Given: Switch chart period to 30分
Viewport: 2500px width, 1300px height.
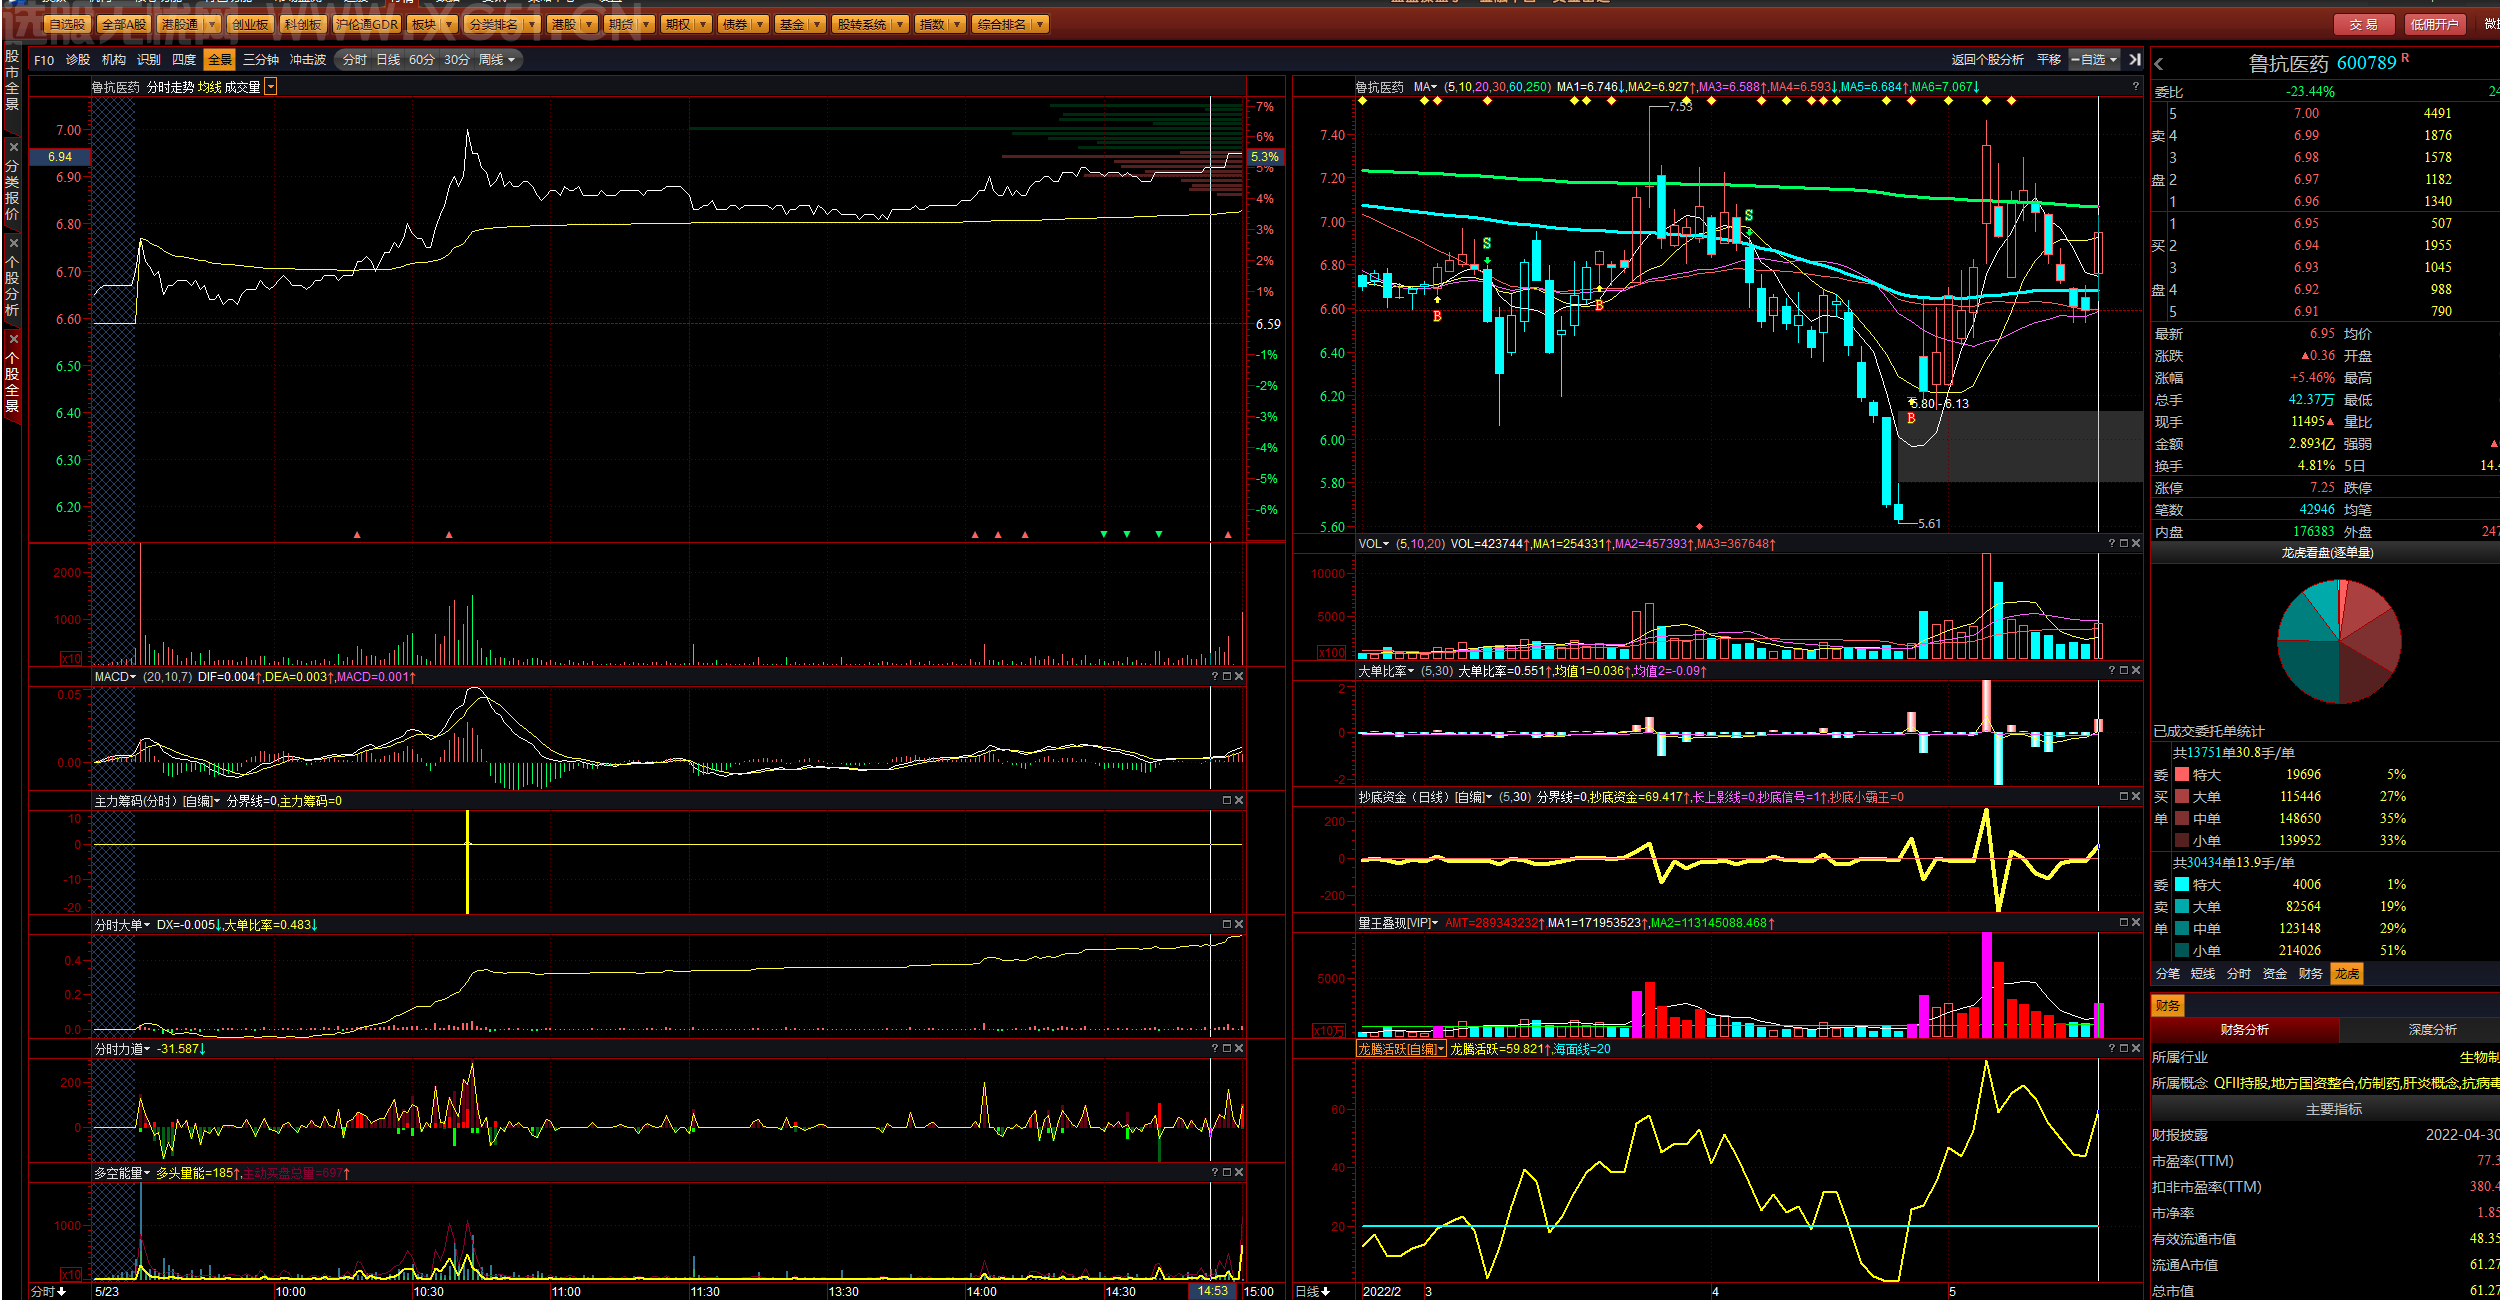Looking at the screenshot, I should (457, 60).
